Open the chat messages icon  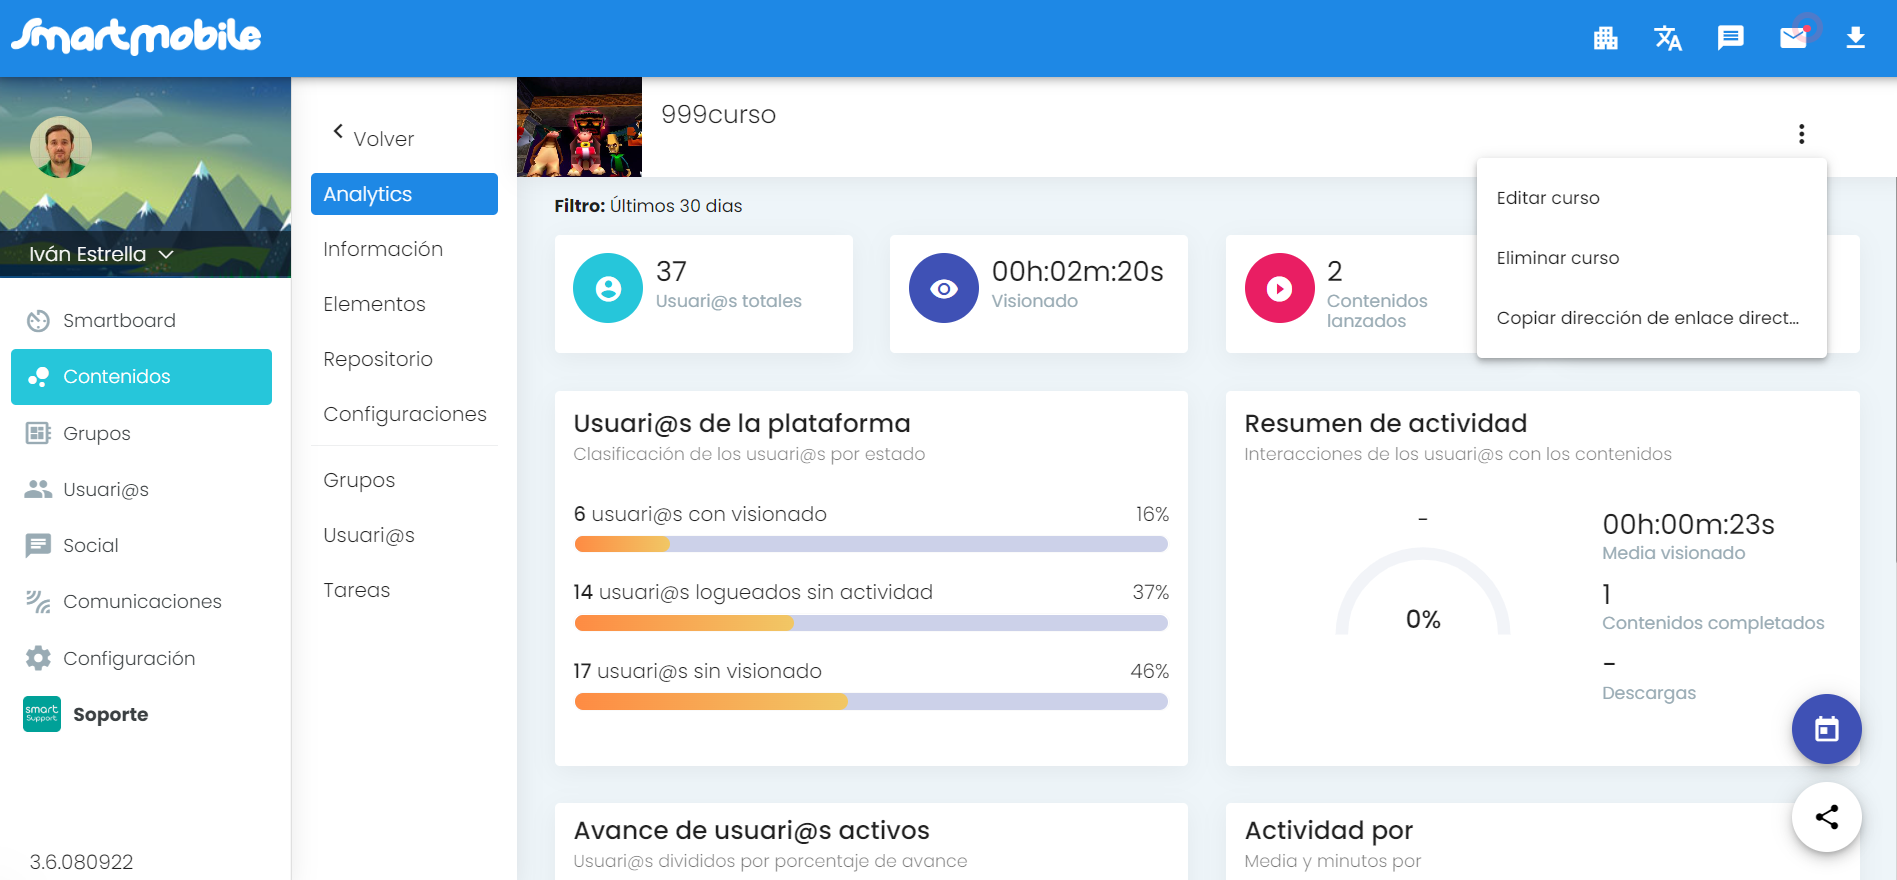1730,38
